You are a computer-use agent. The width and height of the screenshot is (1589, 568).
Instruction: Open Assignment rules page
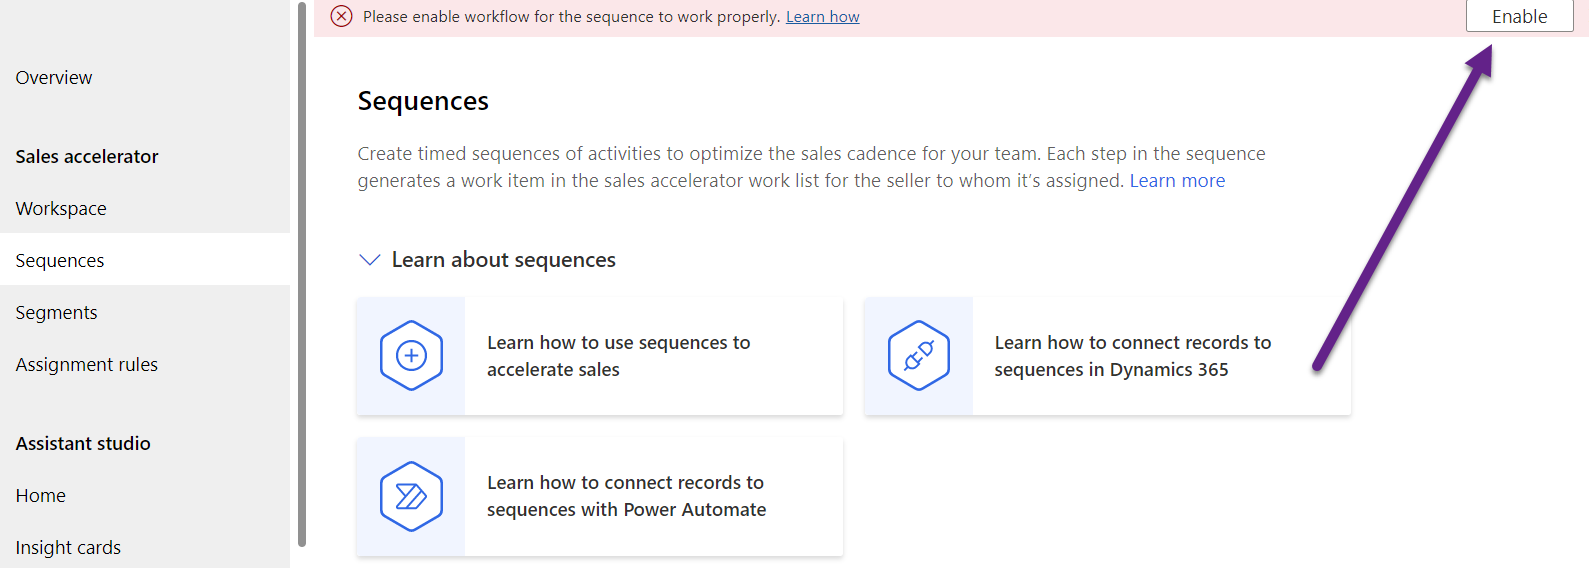click(87, 365)
